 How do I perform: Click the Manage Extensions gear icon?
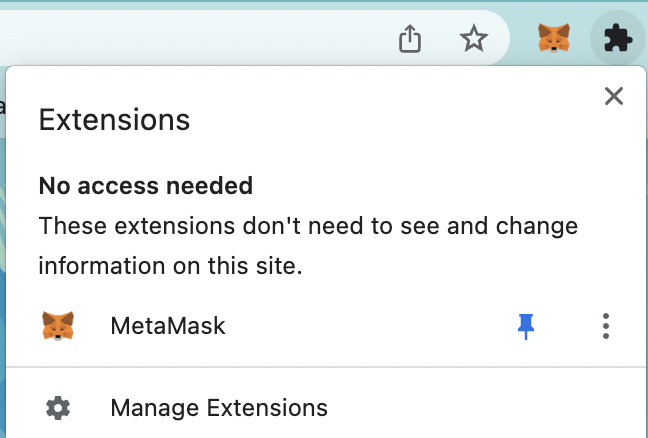[58, 408]
